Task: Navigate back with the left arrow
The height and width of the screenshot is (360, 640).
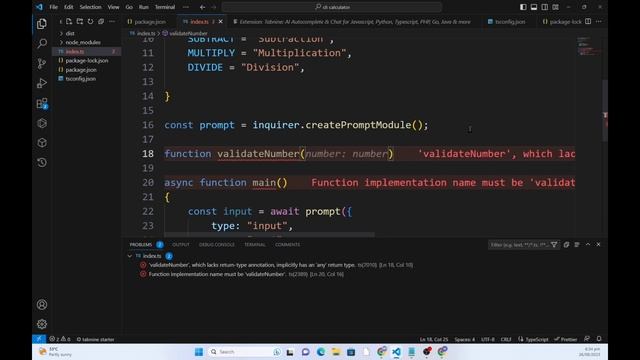Action: pos(202,7)
